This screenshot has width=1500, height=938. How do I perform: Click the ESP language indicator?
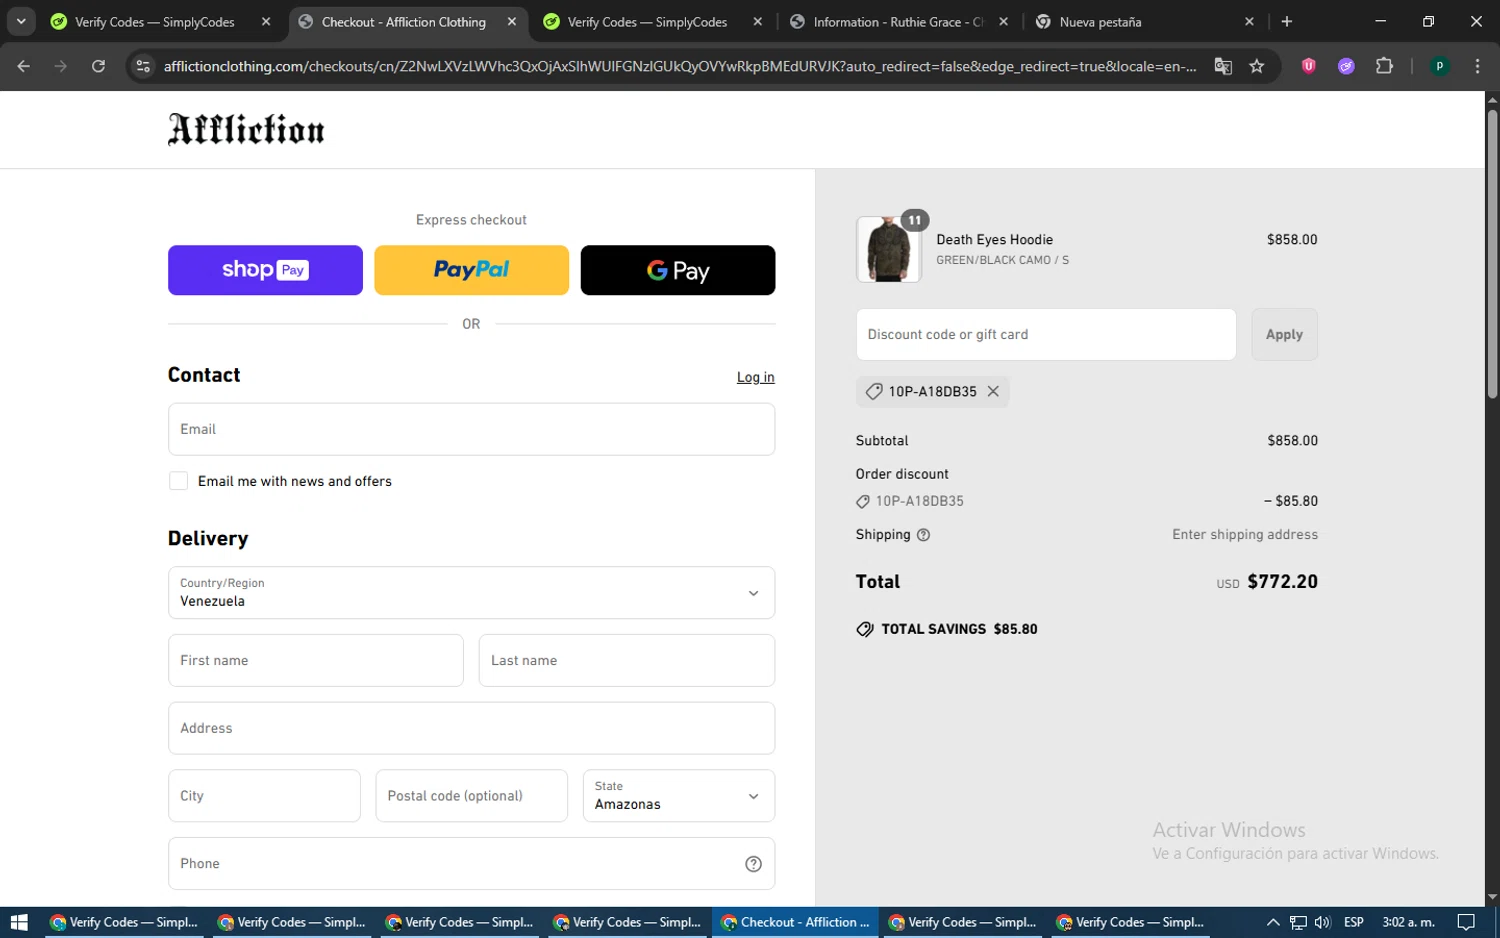pos(1354,922)
